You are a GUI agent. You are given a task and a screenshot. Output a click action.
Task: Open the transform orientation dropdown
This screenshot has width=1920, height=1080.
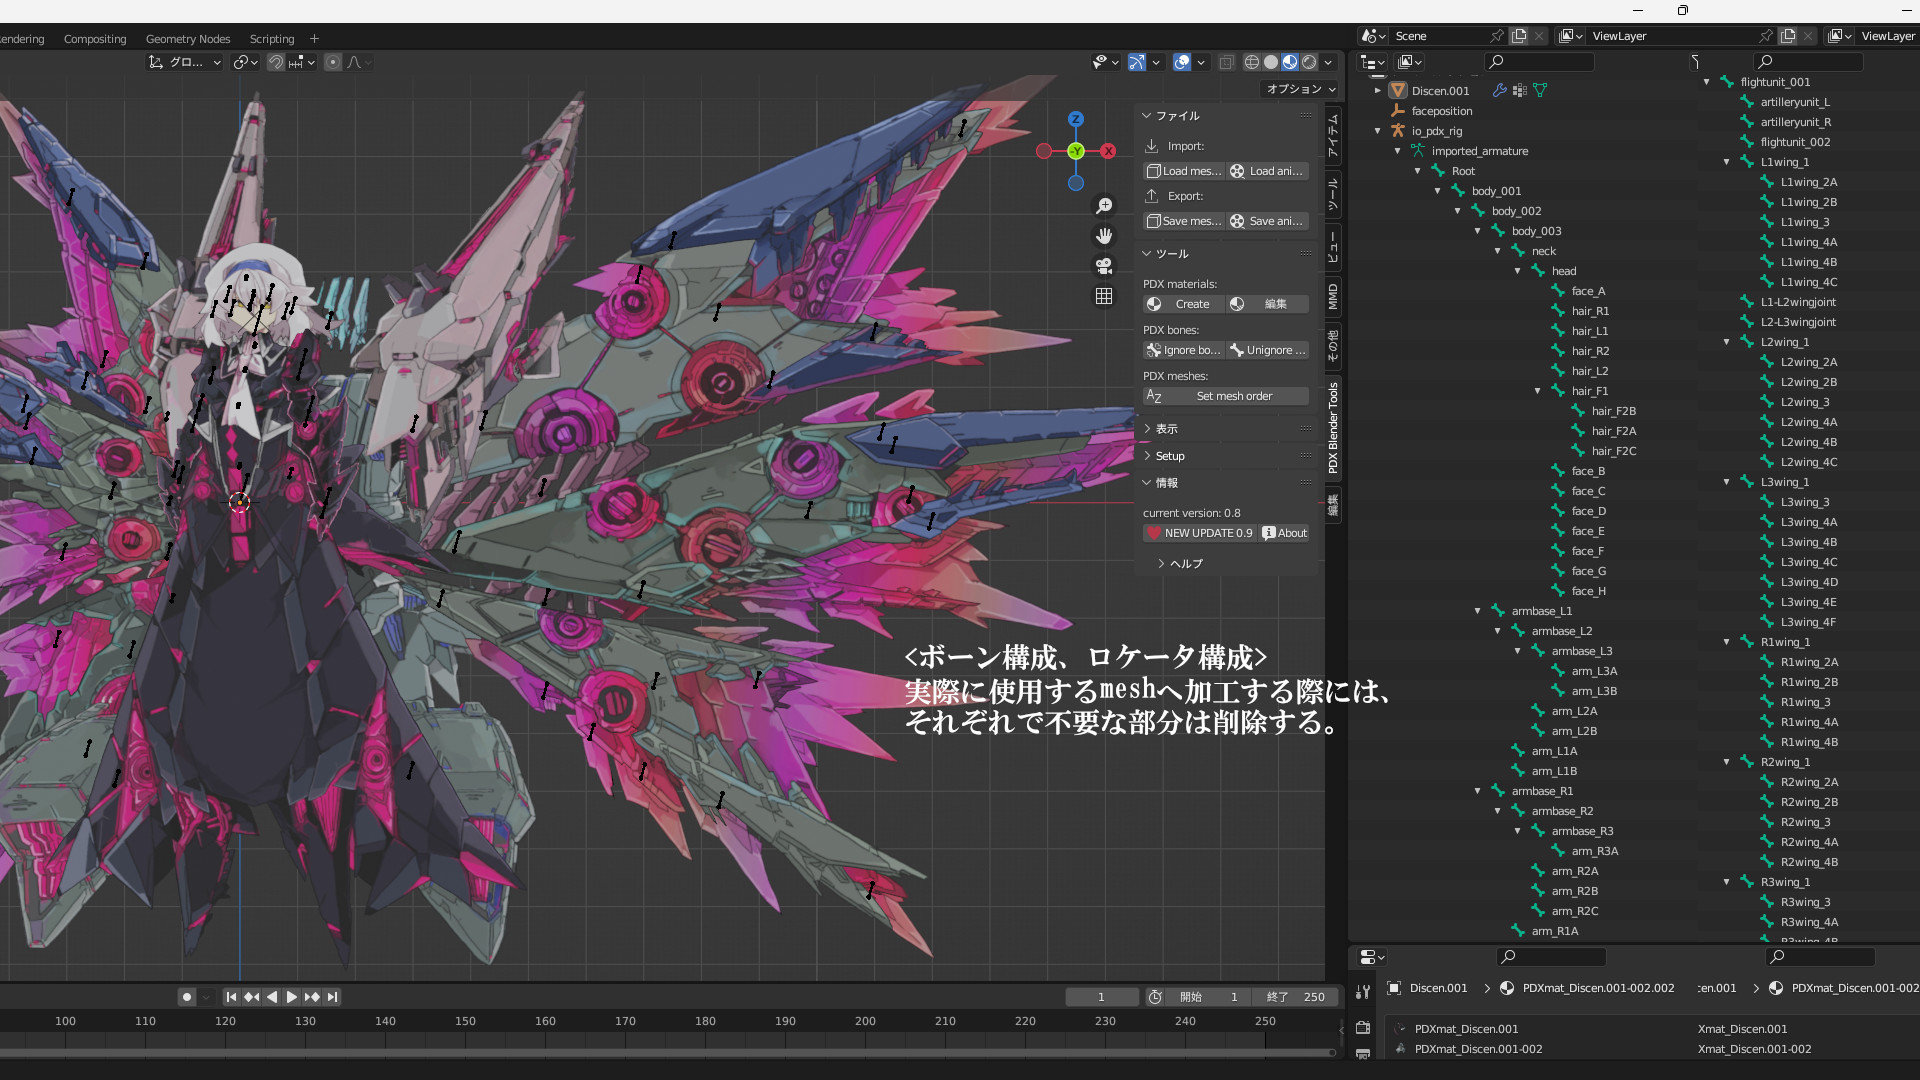coord(185,62)
